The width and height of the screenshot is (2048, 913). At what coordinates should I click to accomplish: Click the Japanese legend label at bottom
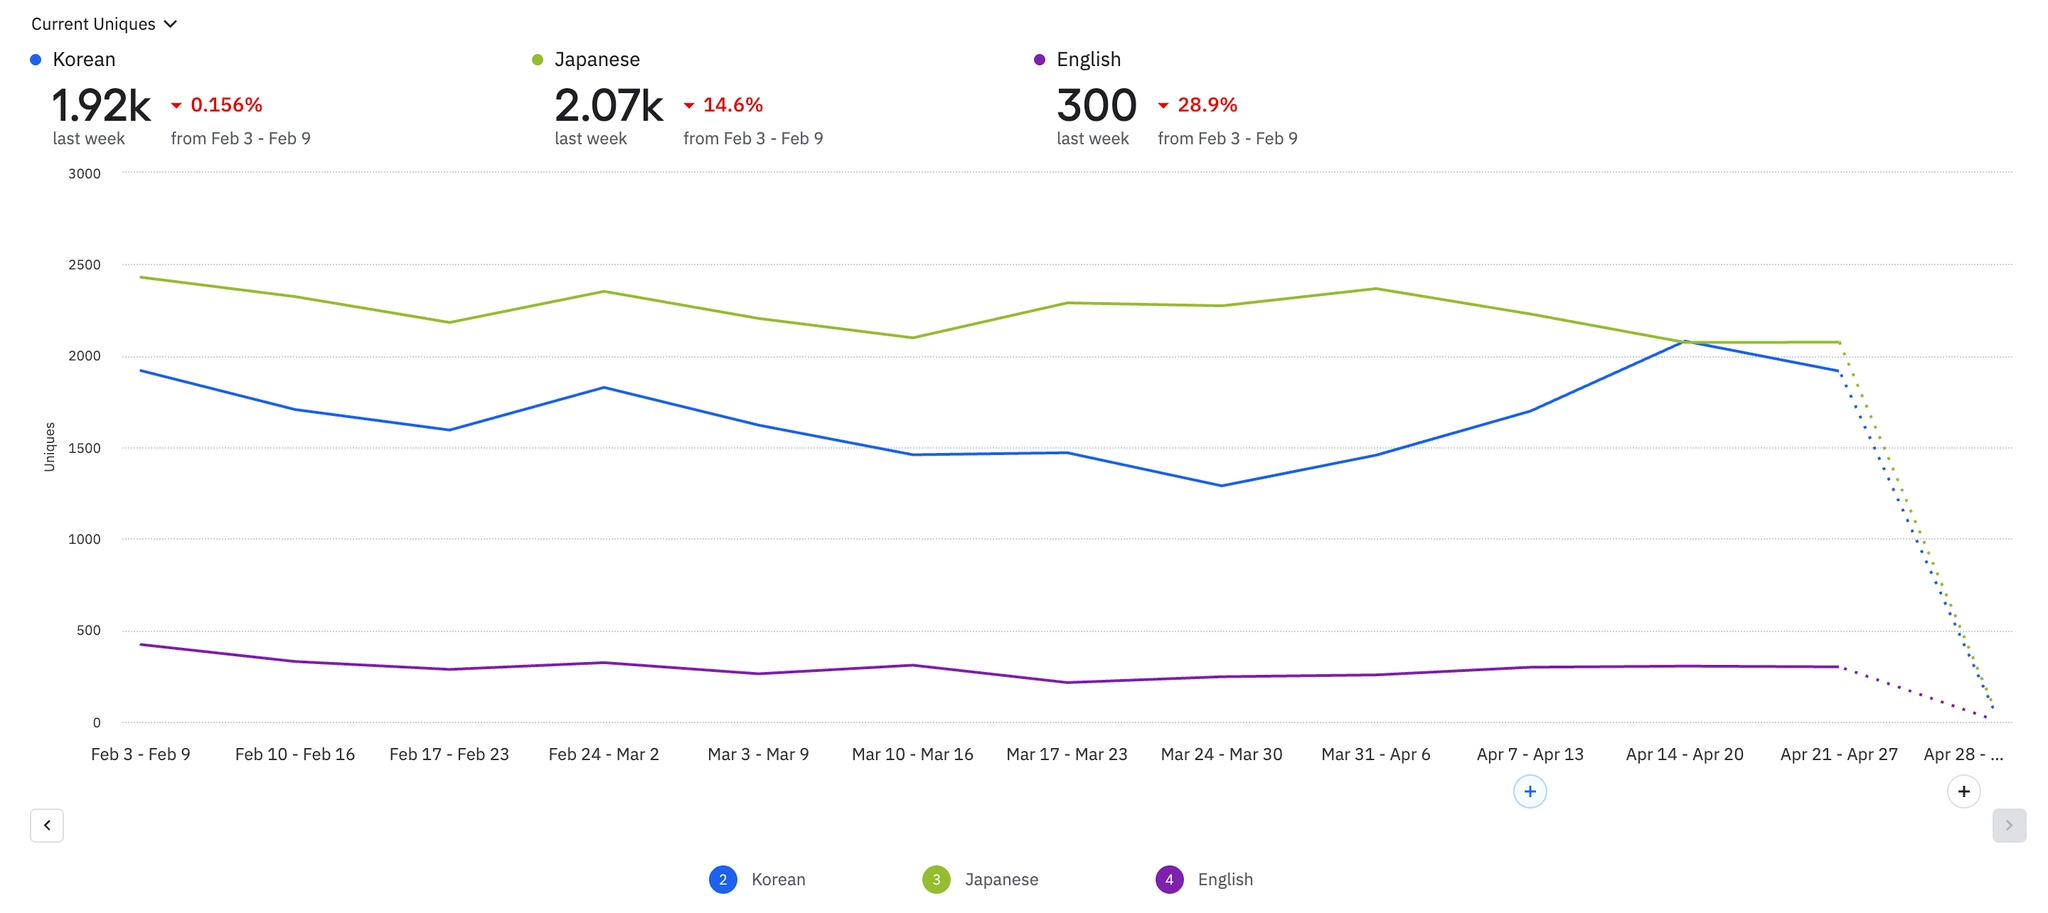1001,880
